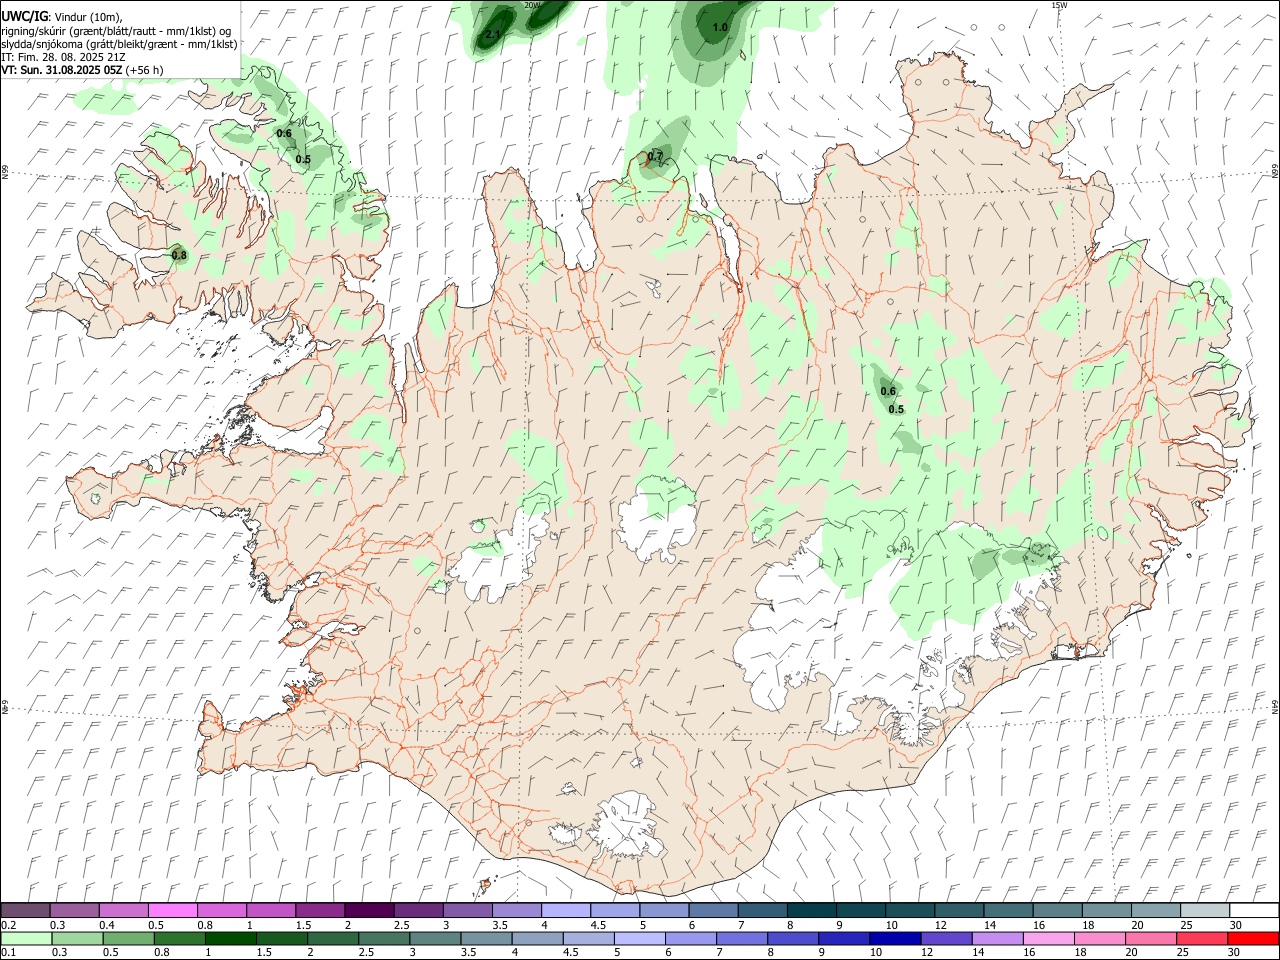Screen dimensions: 1280x960
Task: Select the pale grey 25 swatch, top legend row
Action: (1206, 910)
